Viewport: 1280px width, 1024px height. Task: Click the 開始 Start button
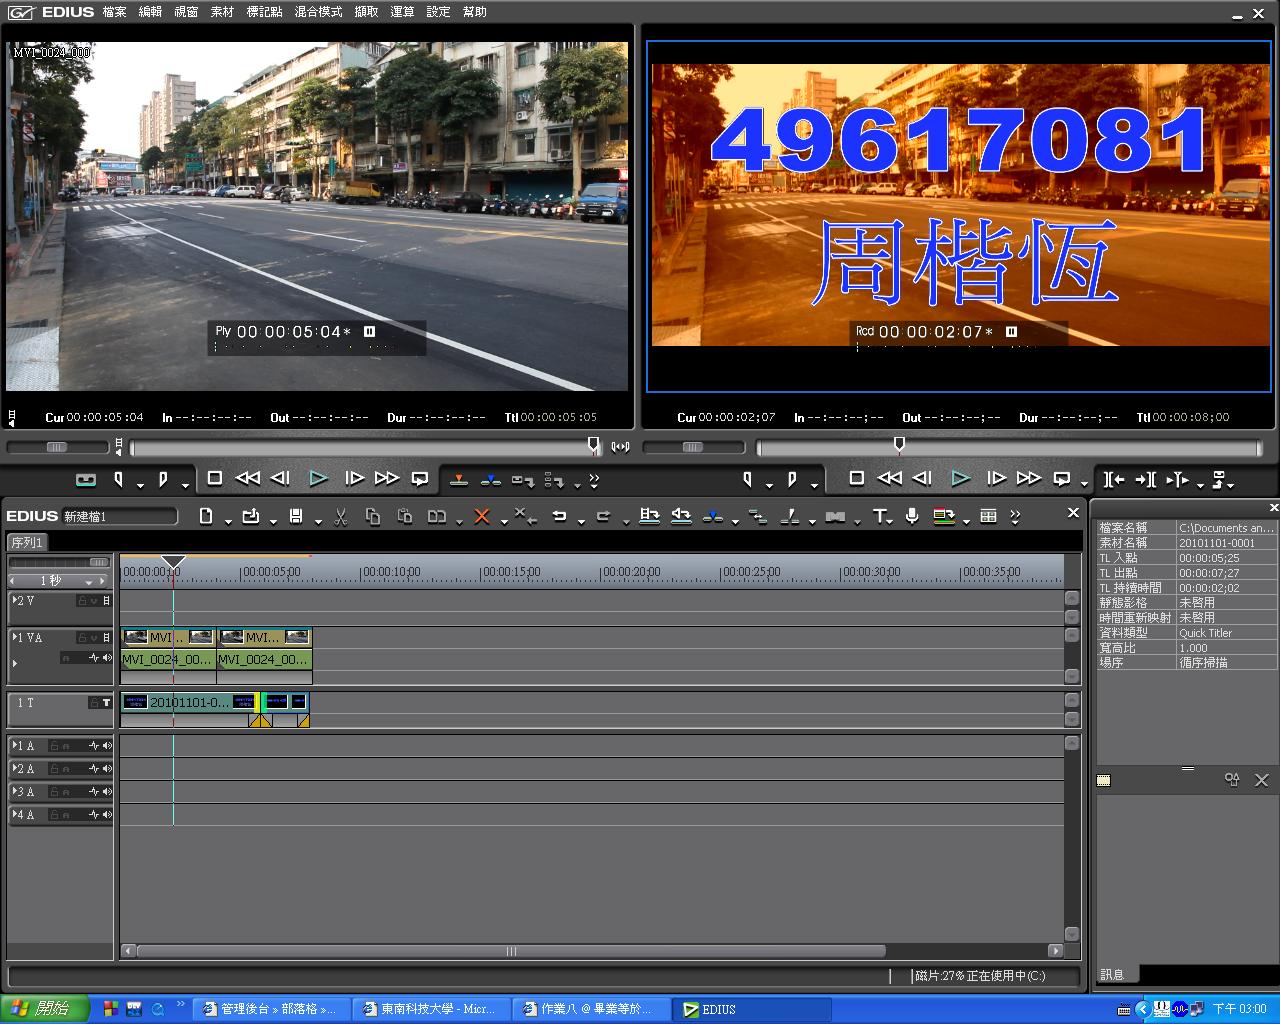pos(43,1009)
